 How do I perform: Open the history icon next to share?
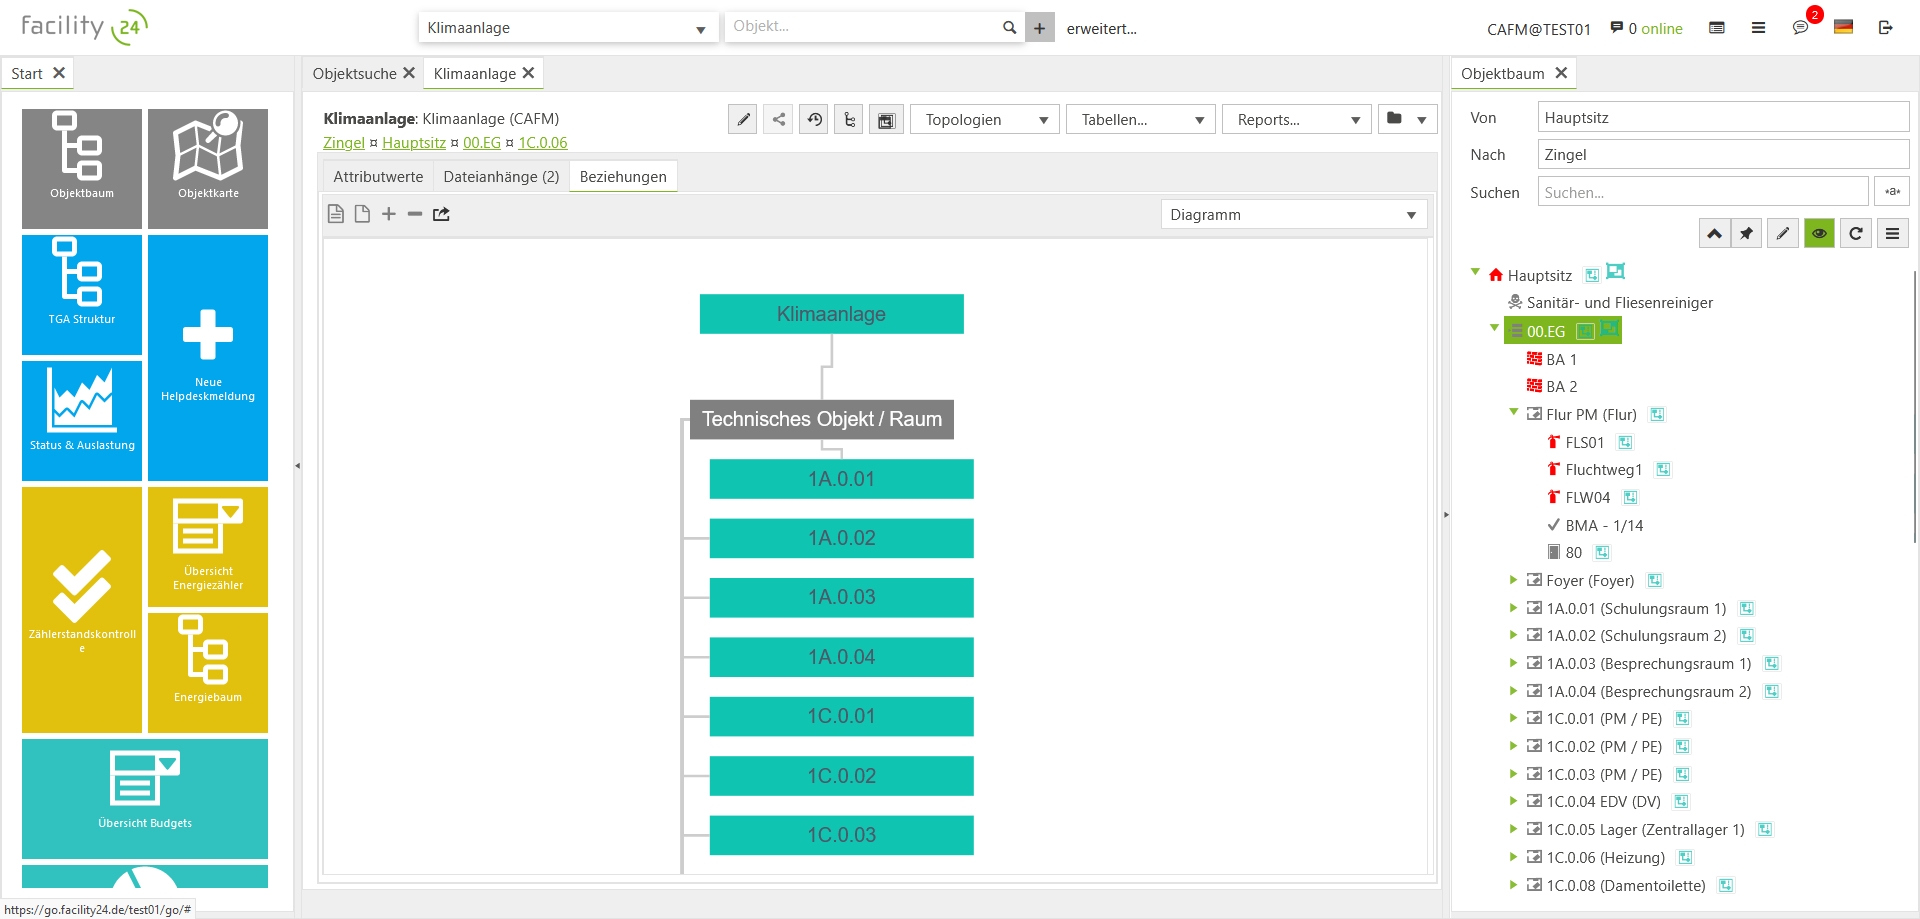(814, 119)
